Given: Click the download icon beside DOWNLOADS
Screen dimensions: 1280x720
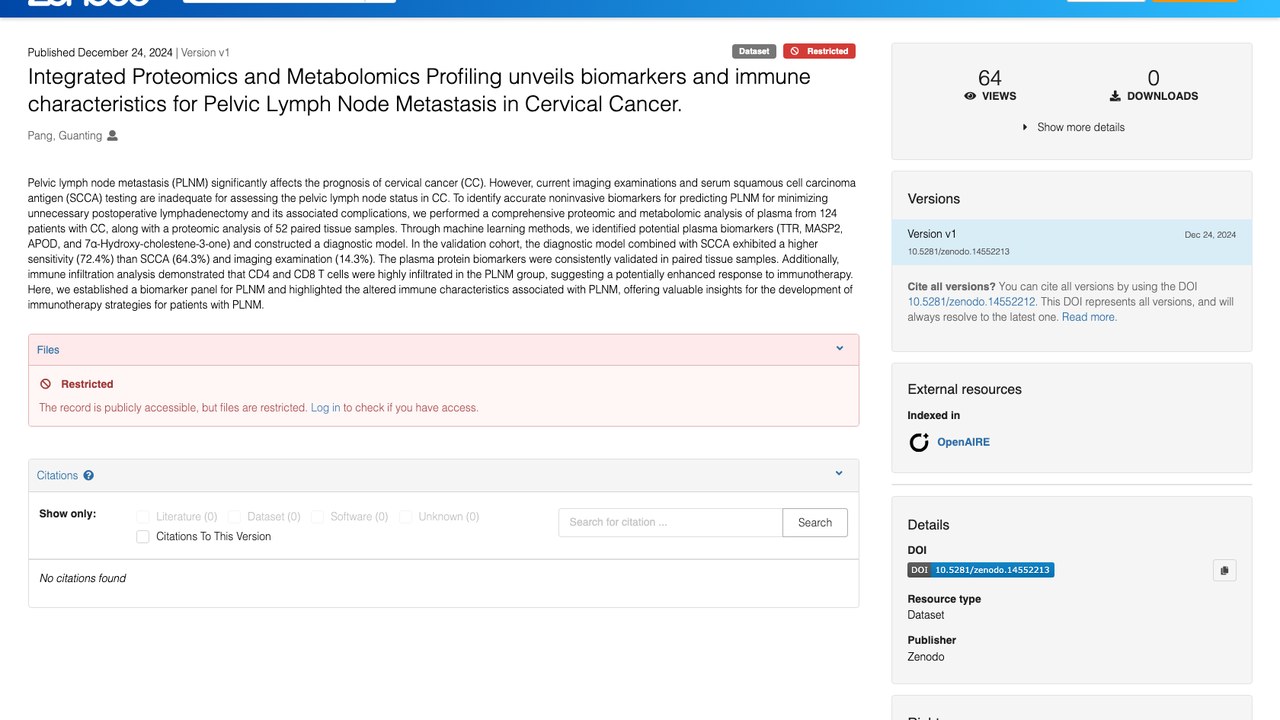Looking at the screenshot, I should click(x=1115, y=96).
